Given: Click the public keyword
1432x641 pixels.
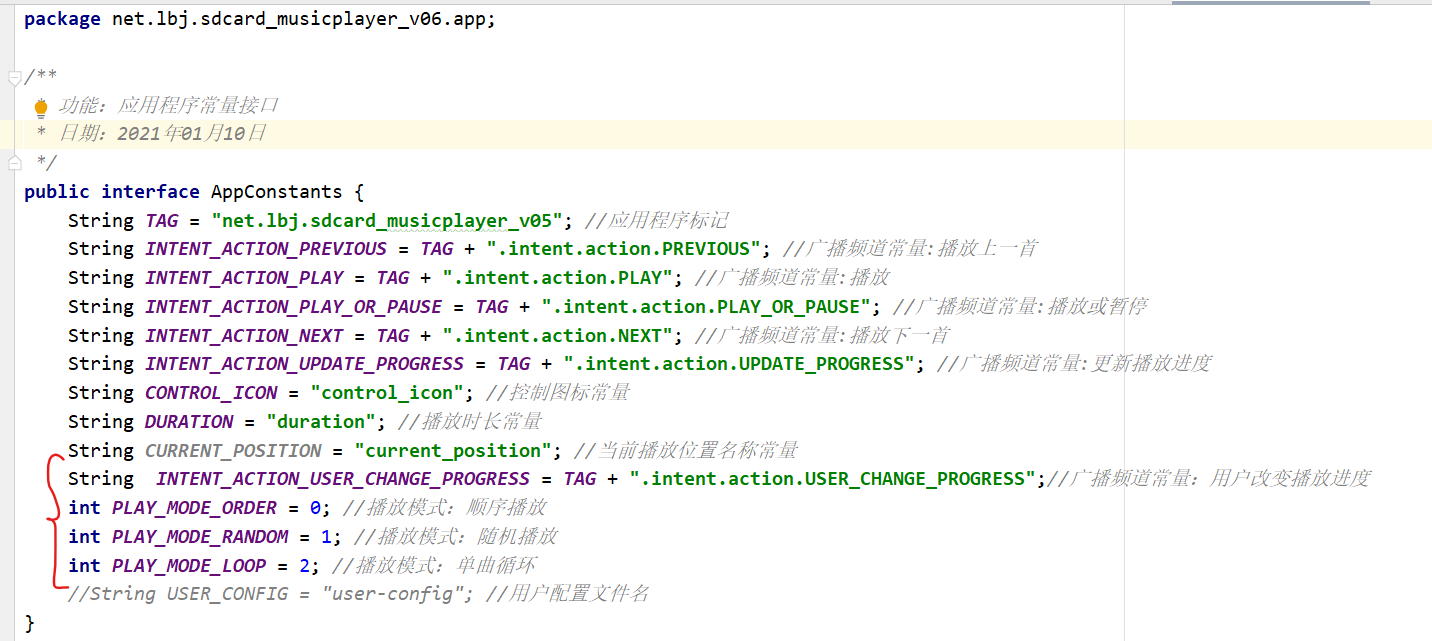Looking at the screenshot, I should 57,191.
